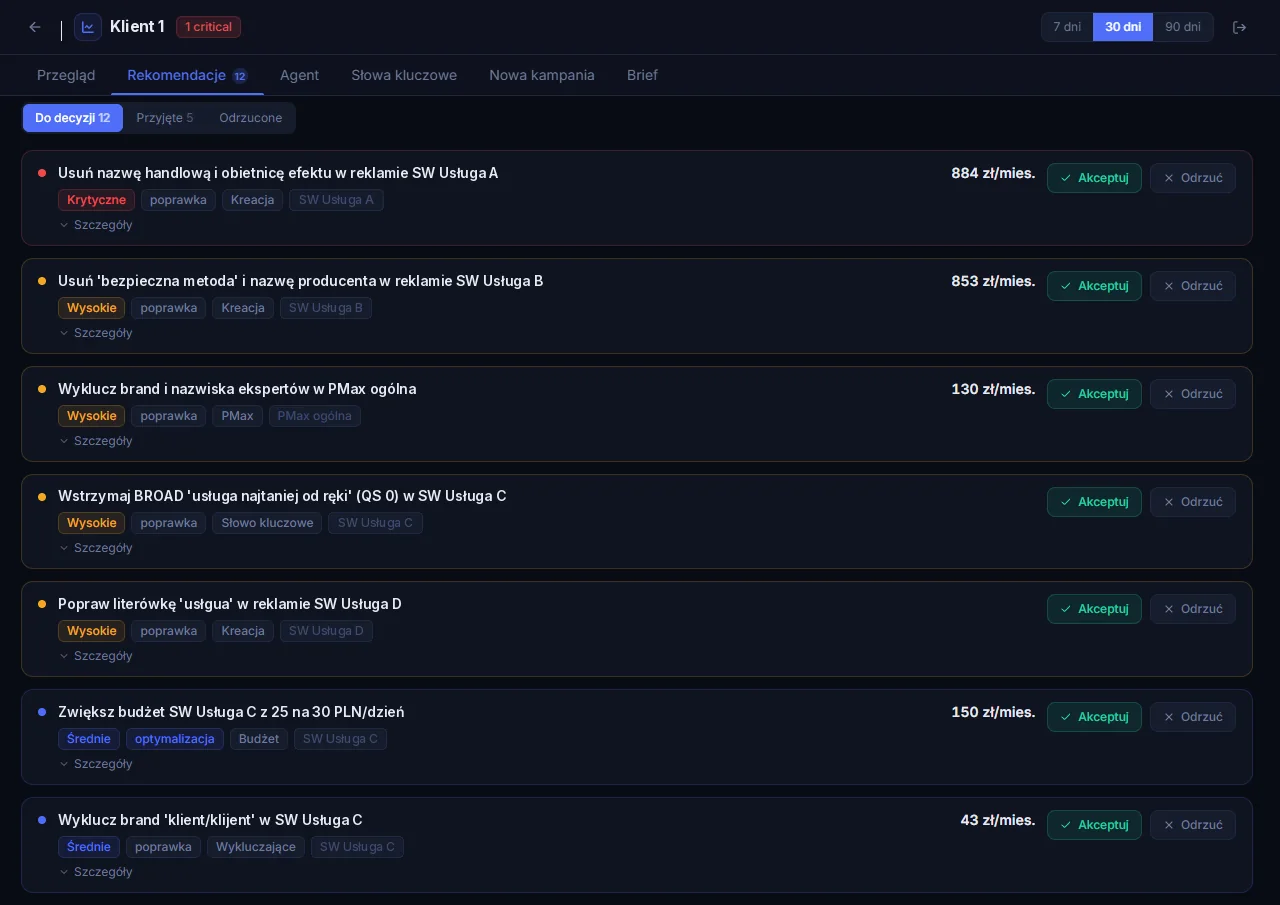Expand Szczegóły for the literówkę 'usłgua' recommendation
Screen dimensions: 1280x905
pyautogui.click(x=96, y=656)
